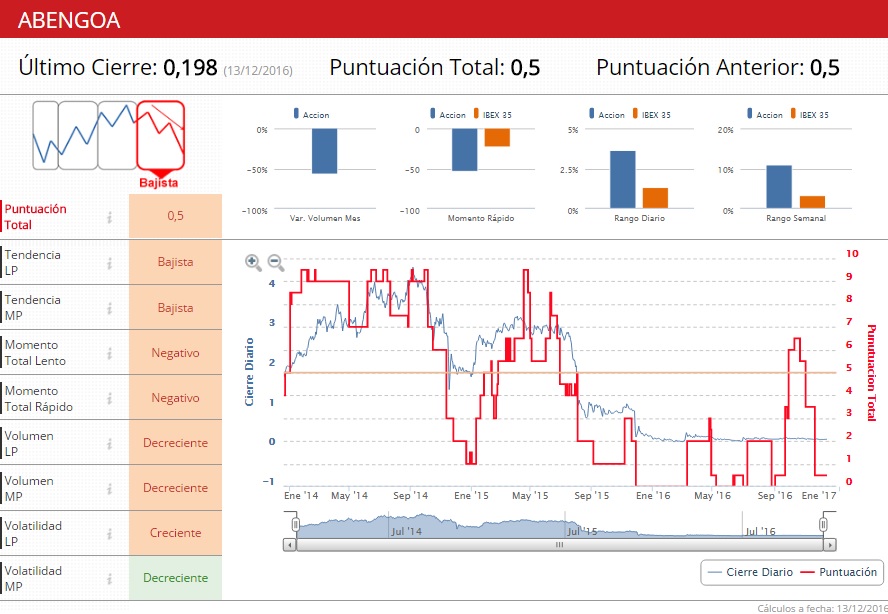Click Volumen MP Decreciente value cell

tap(176, 488)
